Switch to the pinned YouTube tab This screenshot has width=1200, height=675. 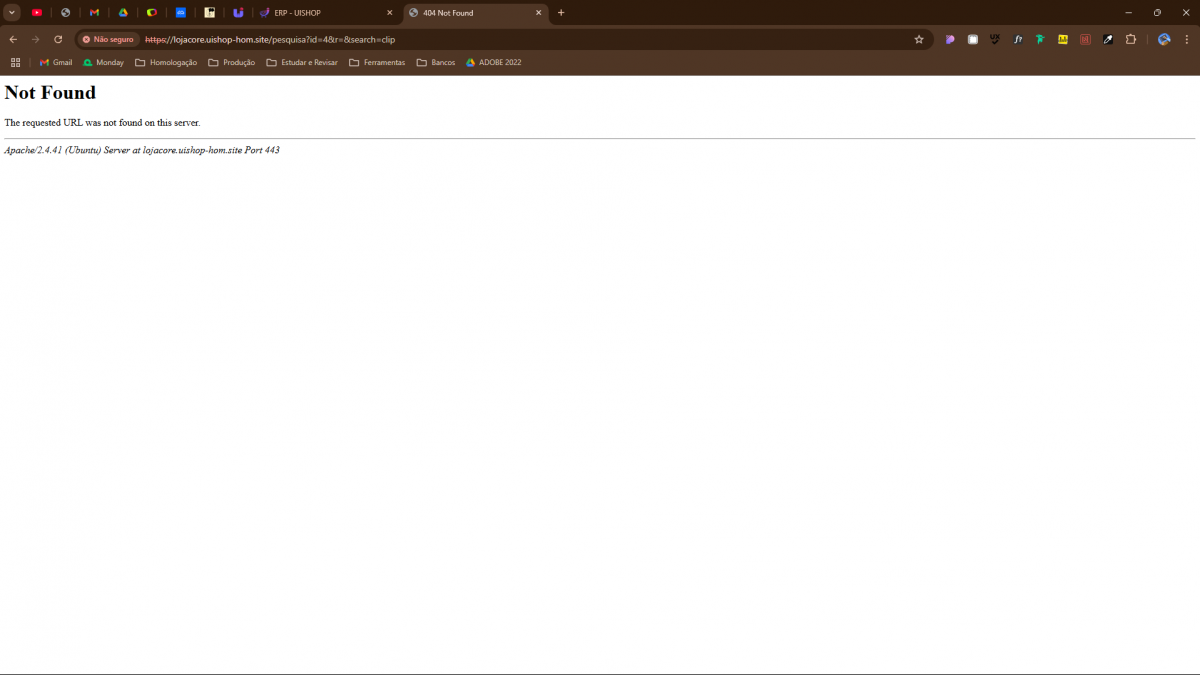37,13
